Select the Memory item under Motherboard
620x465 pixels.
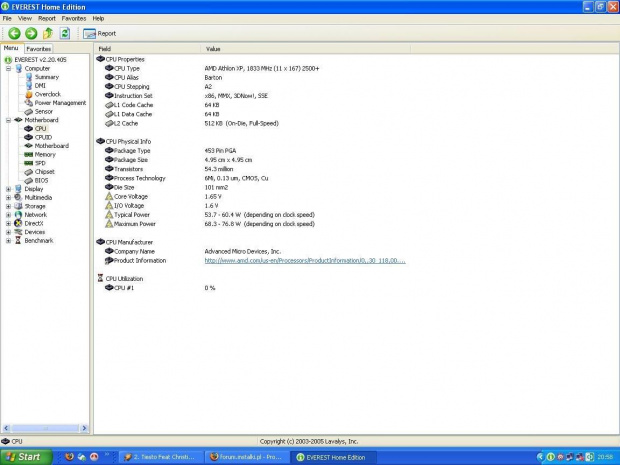coord(45,154)
